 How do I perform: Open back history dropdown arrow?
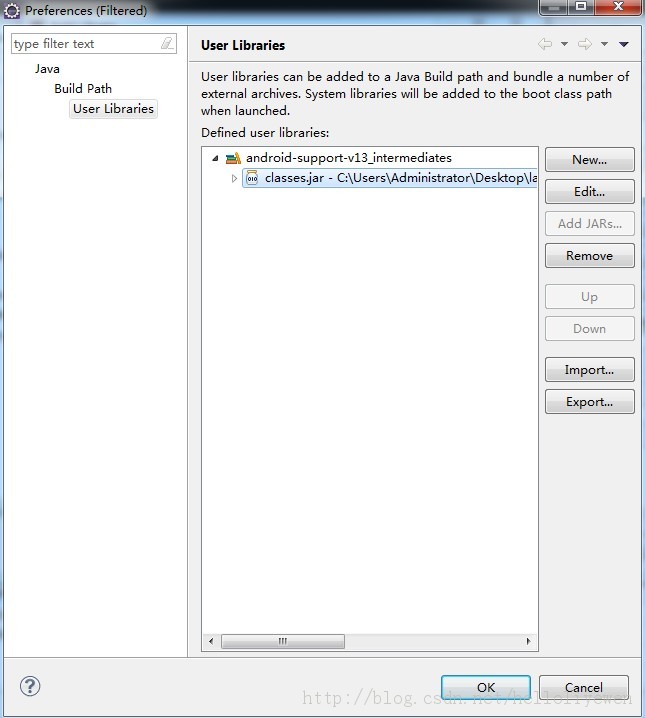[x=564, y=44]
